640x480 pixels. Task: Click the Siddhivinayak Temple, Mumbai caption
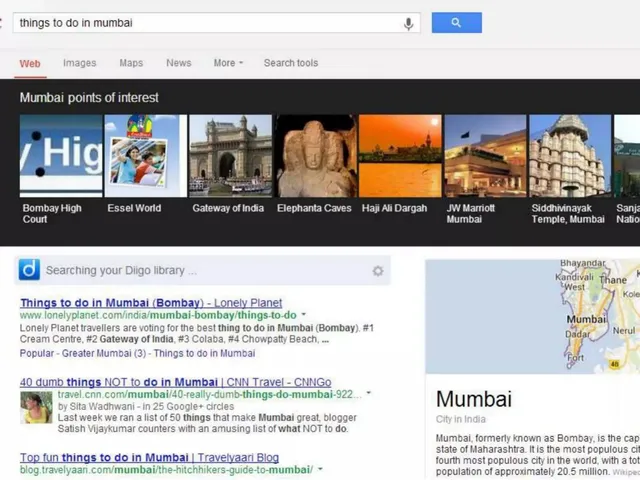point(568,213)
